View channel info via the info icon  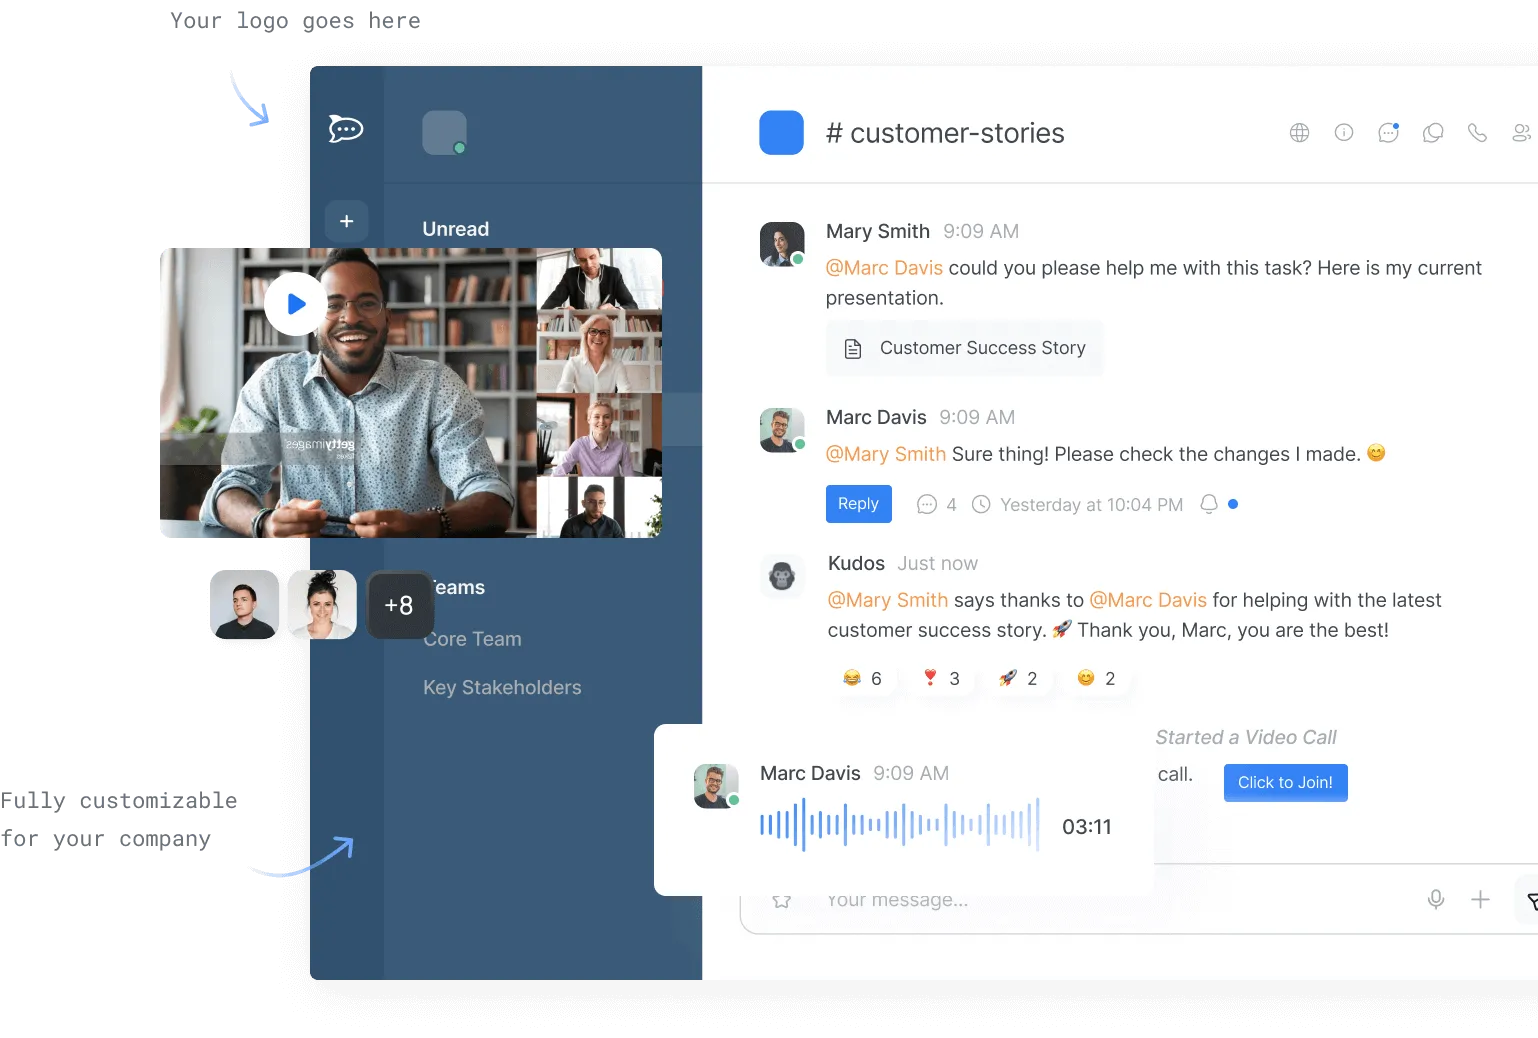click(x=1344, y=132)
